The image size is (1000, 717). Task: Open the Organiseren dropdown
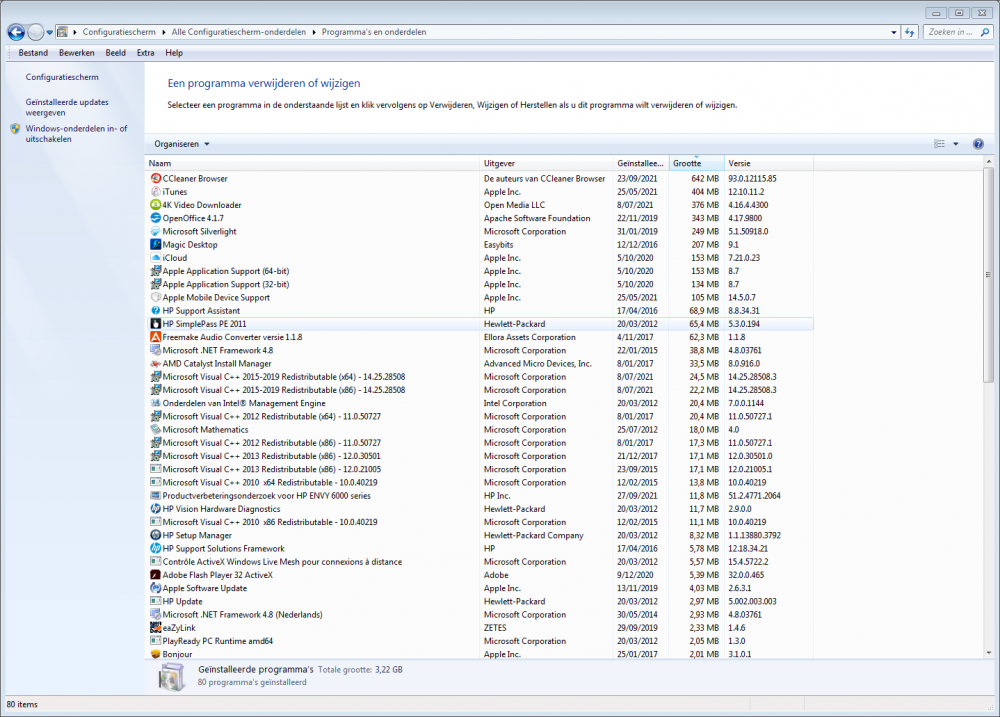click(x=181, y=144)
